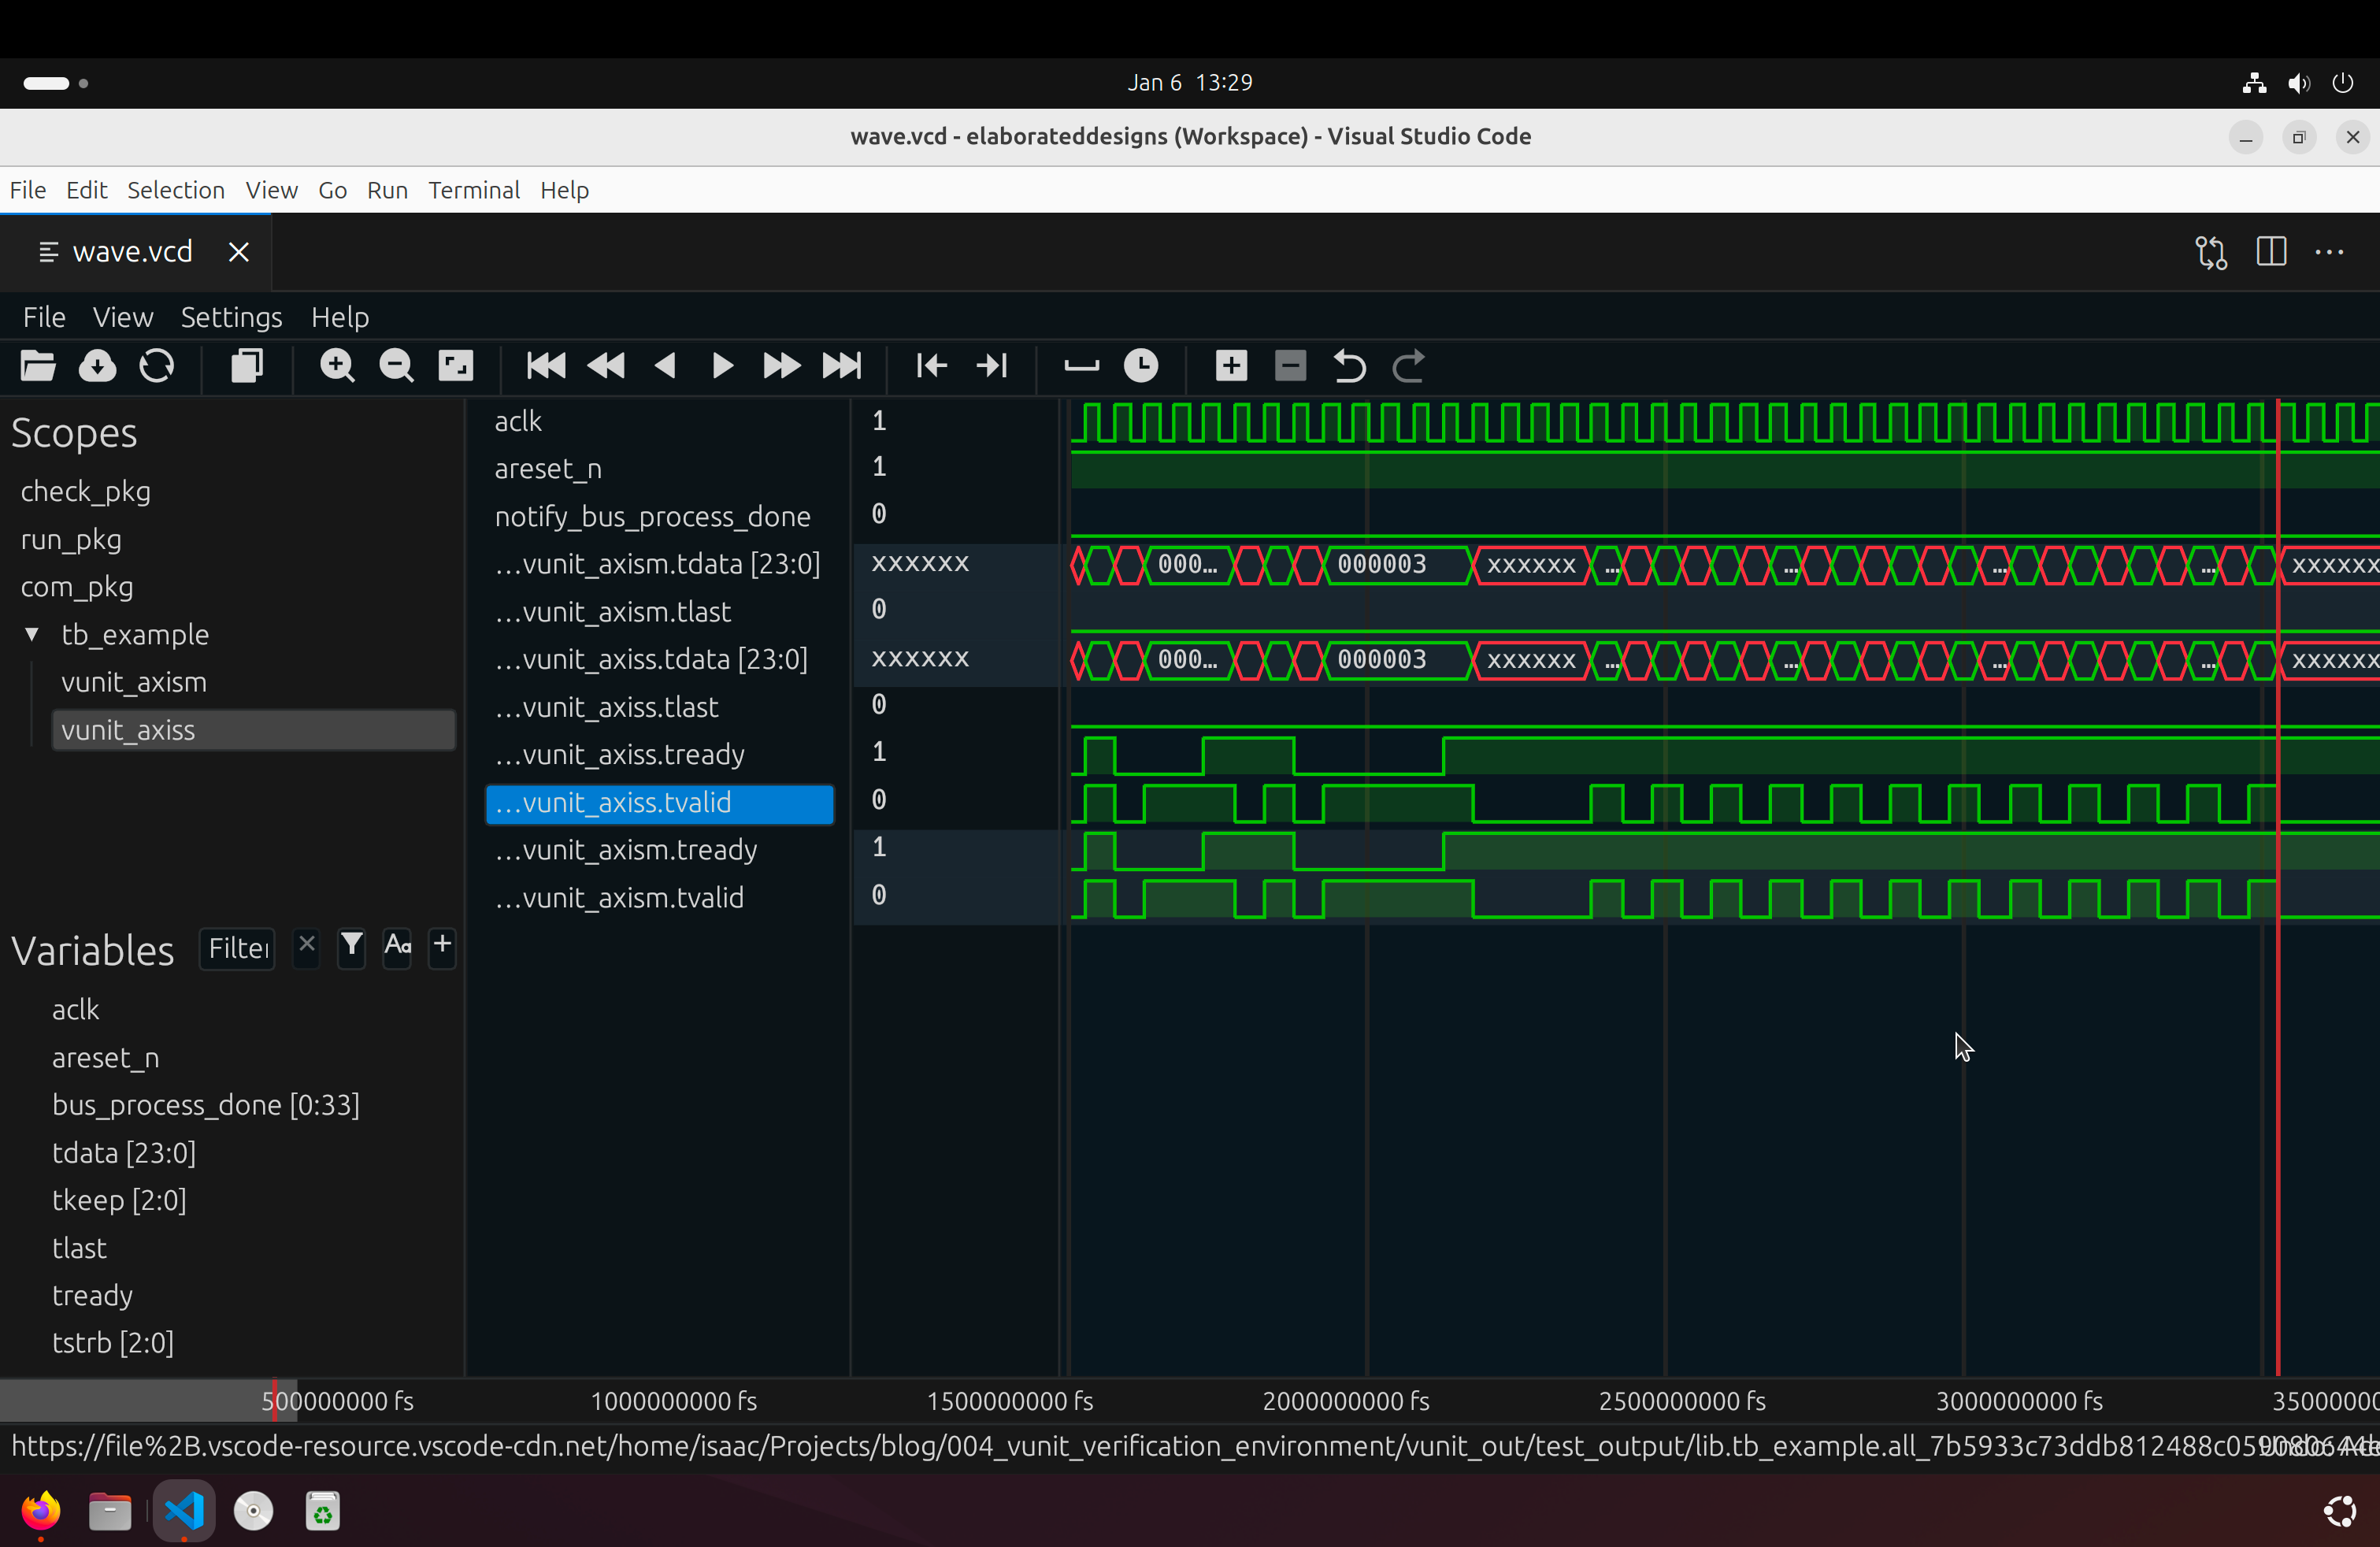Clear the variable filter with X

307,945
